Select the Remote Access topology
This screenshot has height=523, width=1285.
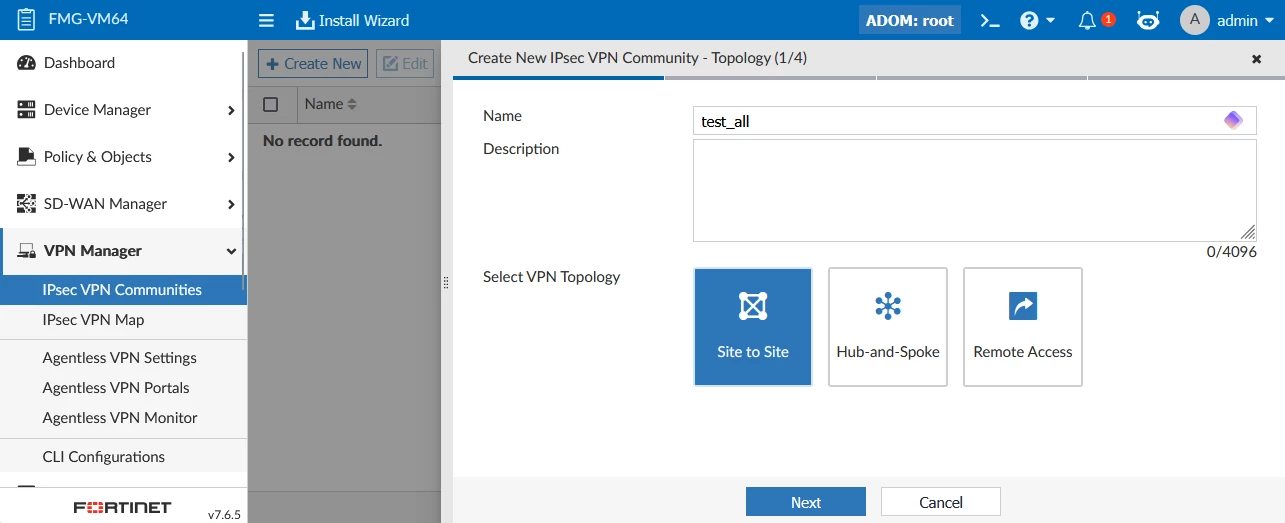coord(1023,327)
